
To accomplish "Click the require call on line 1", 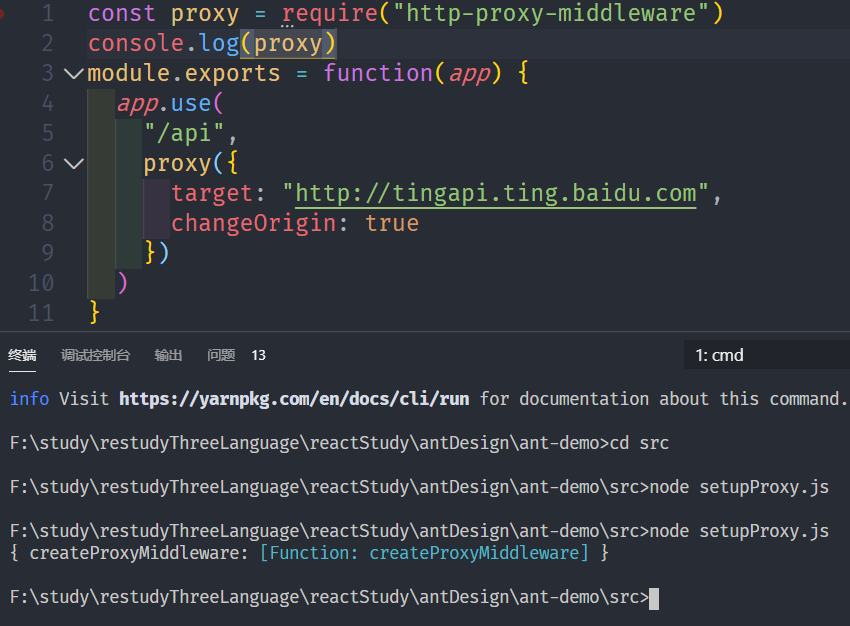I will [330, 14].
